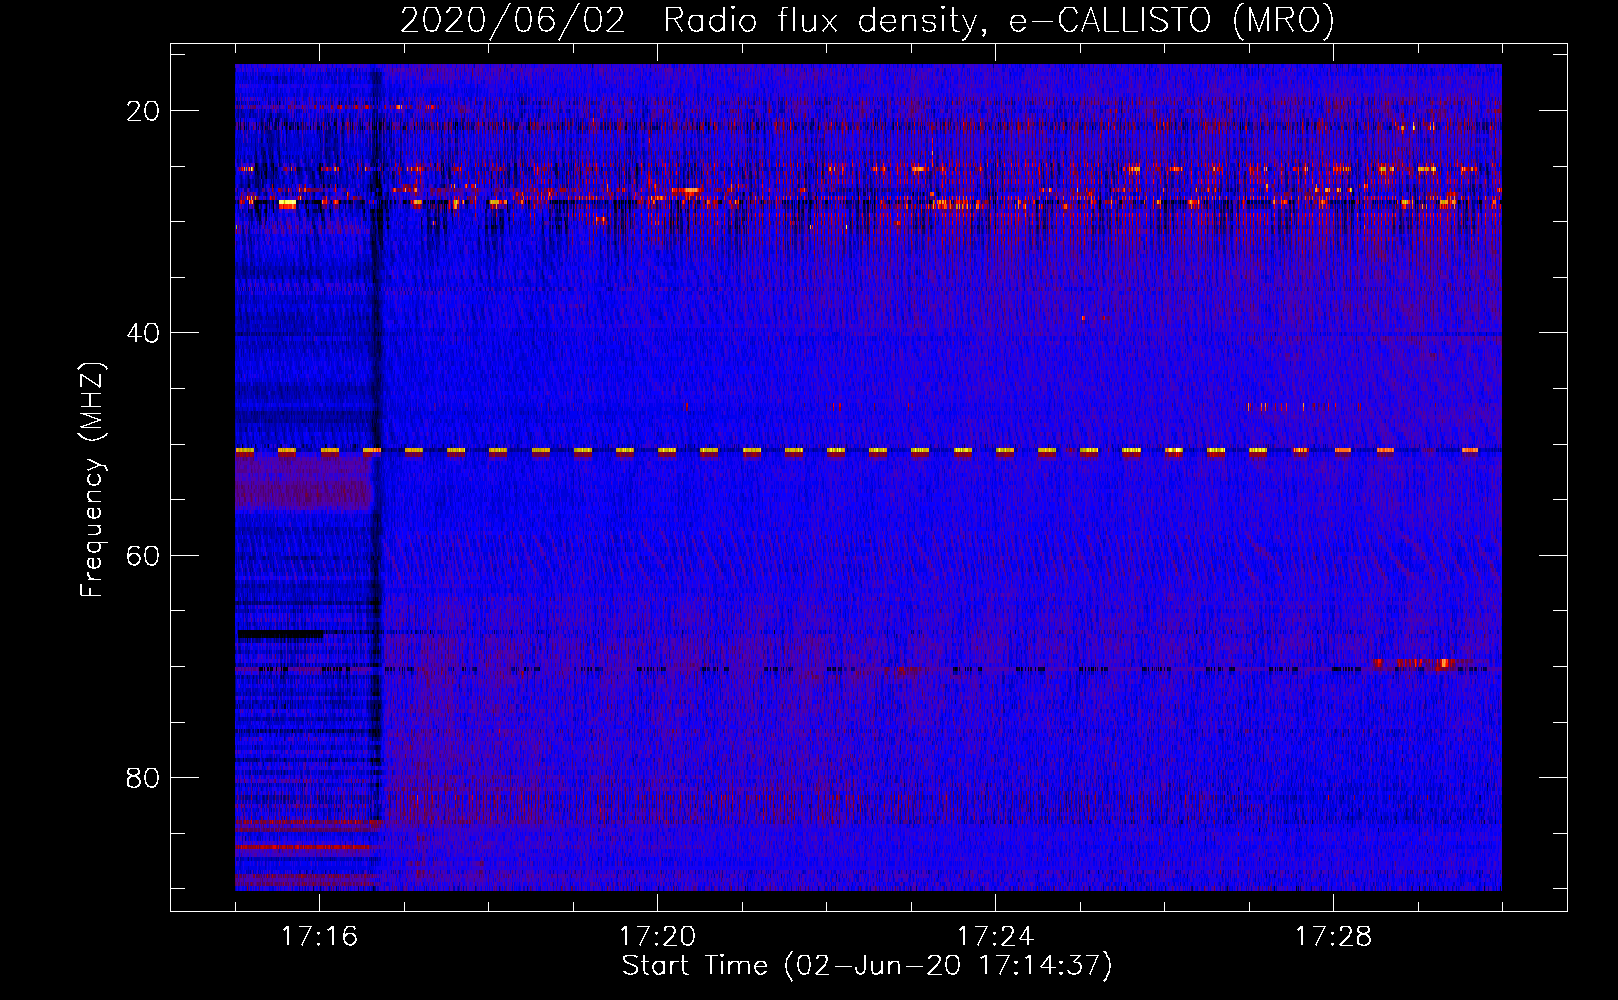The height and width of the screenshot is (1000, 1618).
Task: Click the time tick label '17:24'
Action: pyautogui.click(x=995, y=937)
